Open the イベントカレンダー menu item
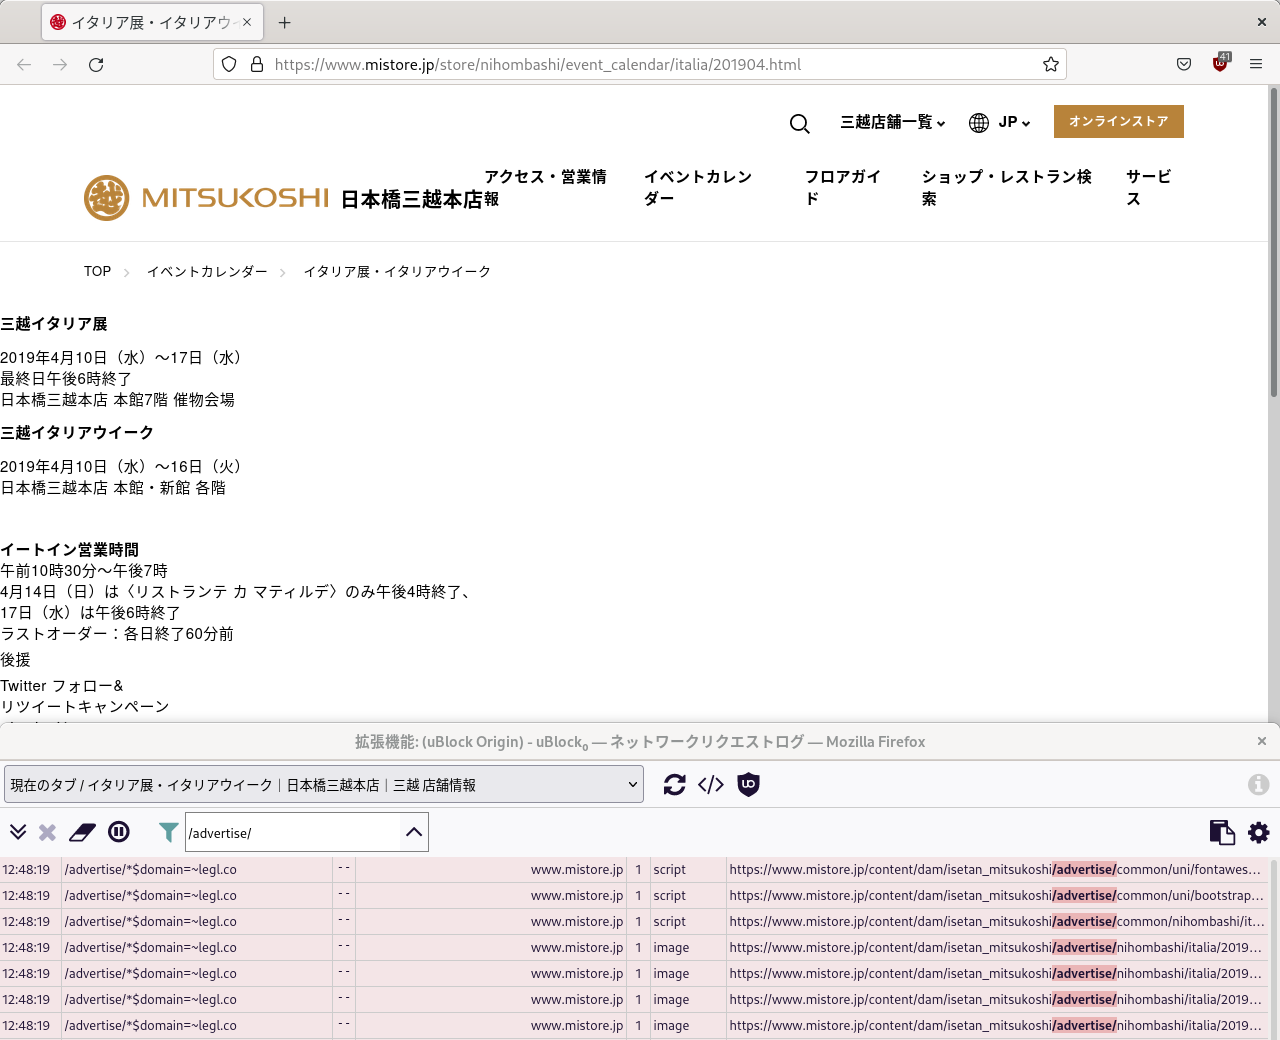Screen dimensions: 1280x1040 point(698,187)
